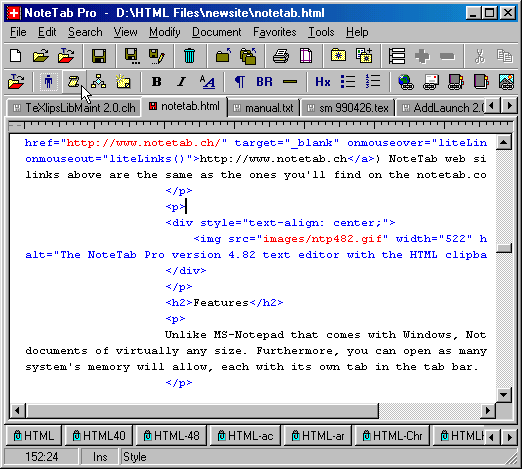Screen dimensions: 522x469
Task: Open the HTML-Chr library tab
Action: 392,435
